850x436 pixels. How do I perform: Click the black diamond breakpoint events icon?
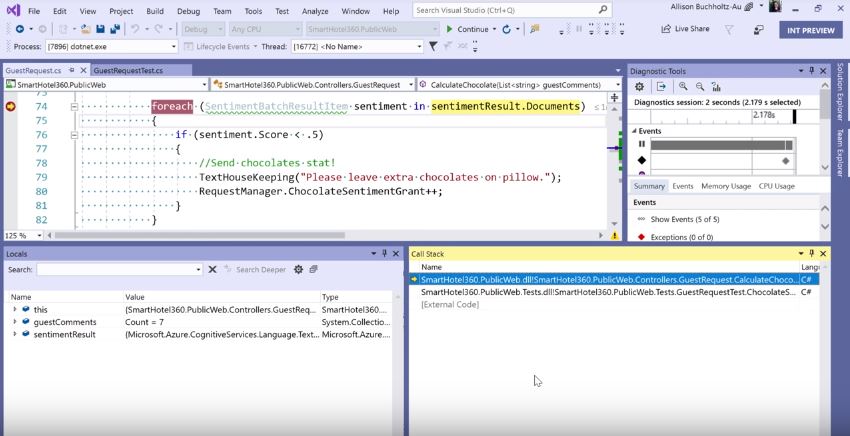642,160
